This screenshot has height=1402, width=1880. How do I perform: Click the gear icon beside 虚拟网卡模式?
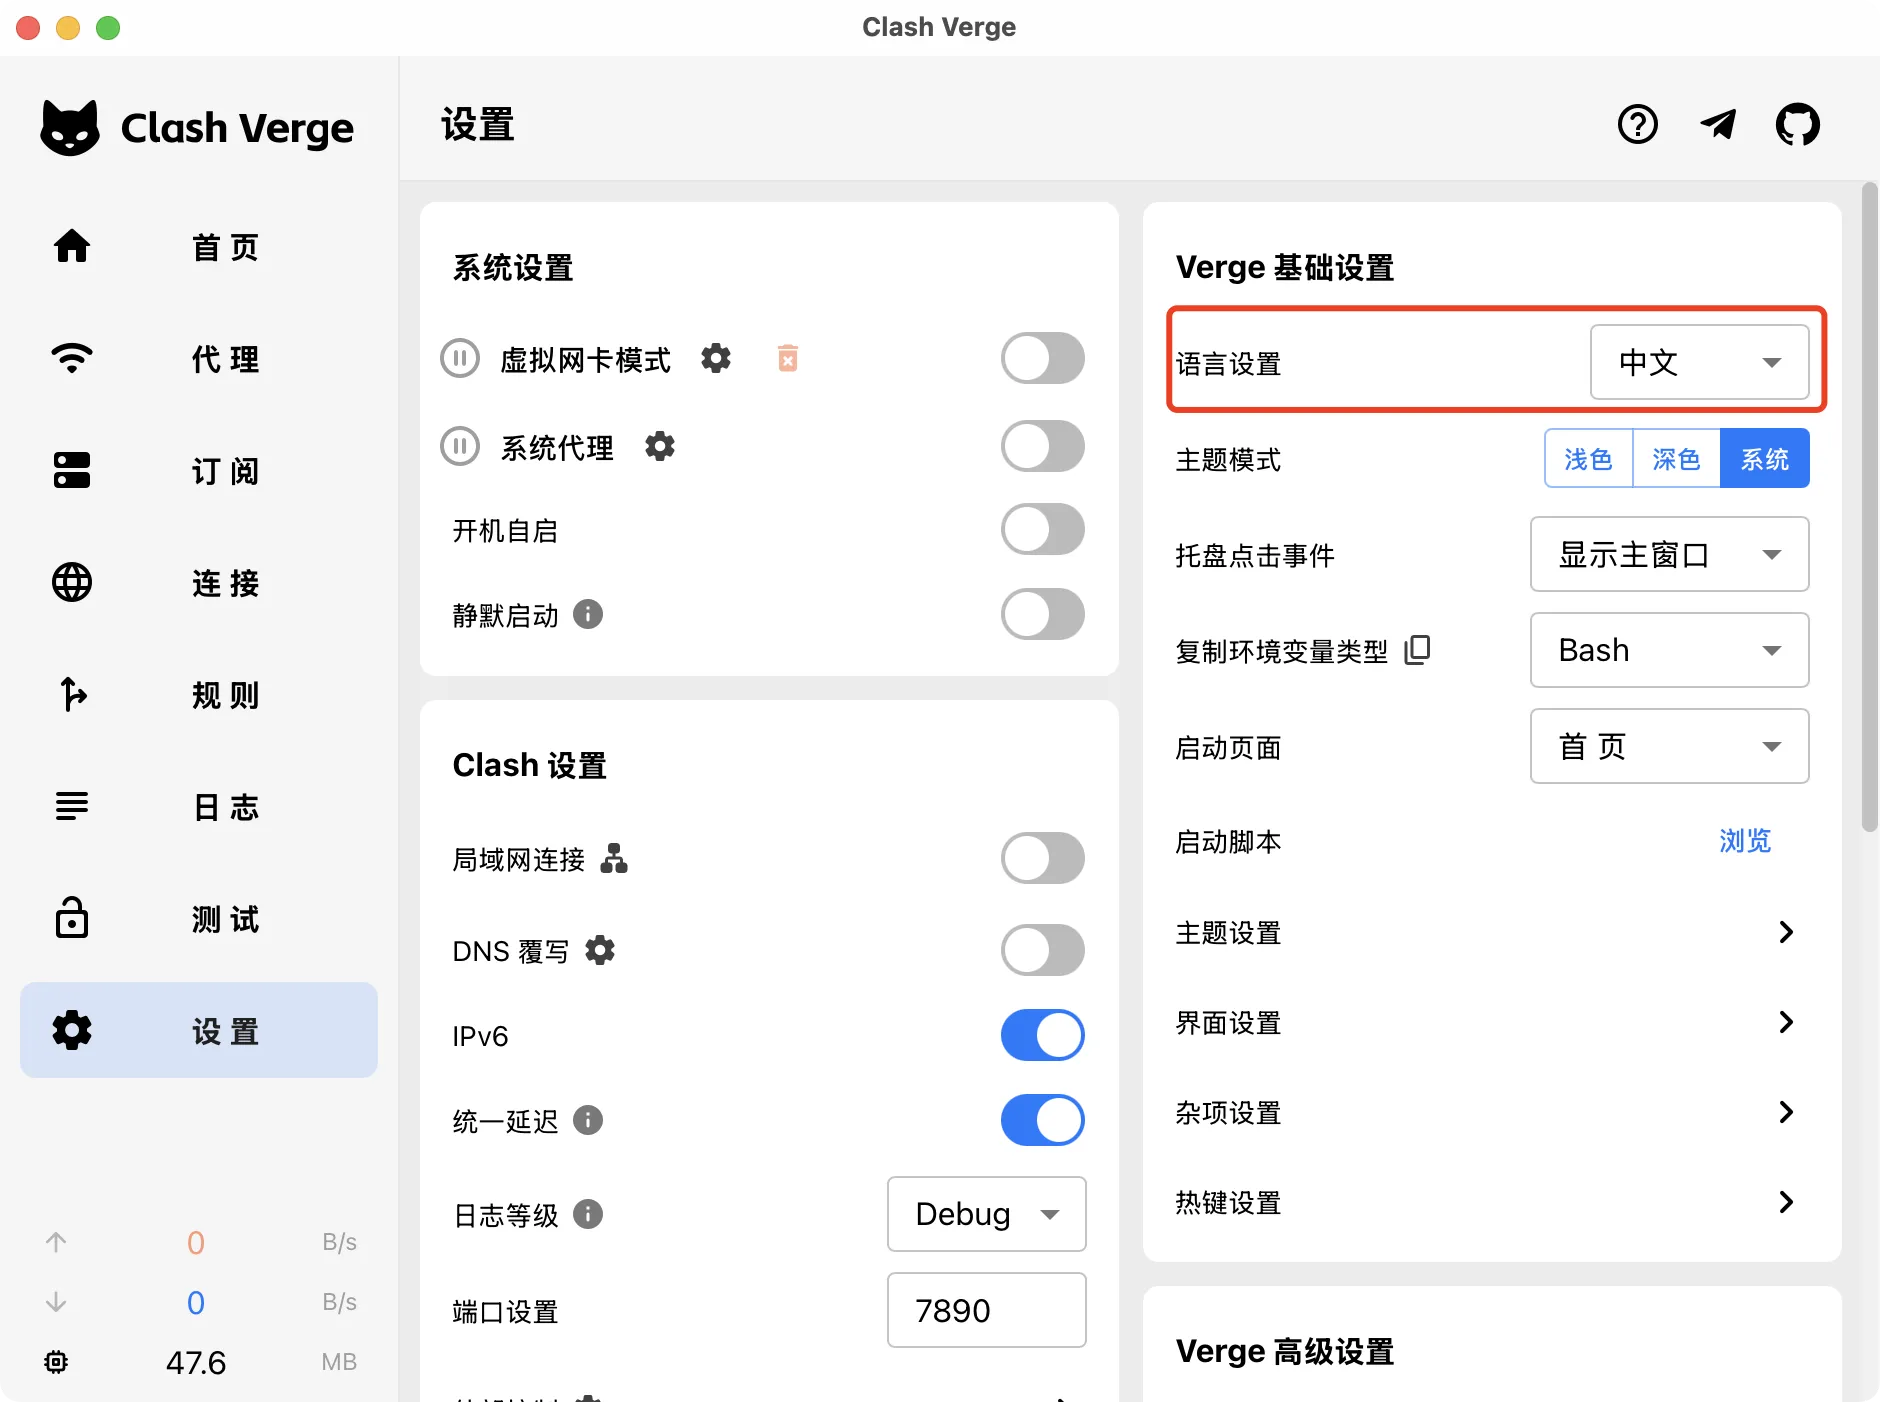(717, 358)
